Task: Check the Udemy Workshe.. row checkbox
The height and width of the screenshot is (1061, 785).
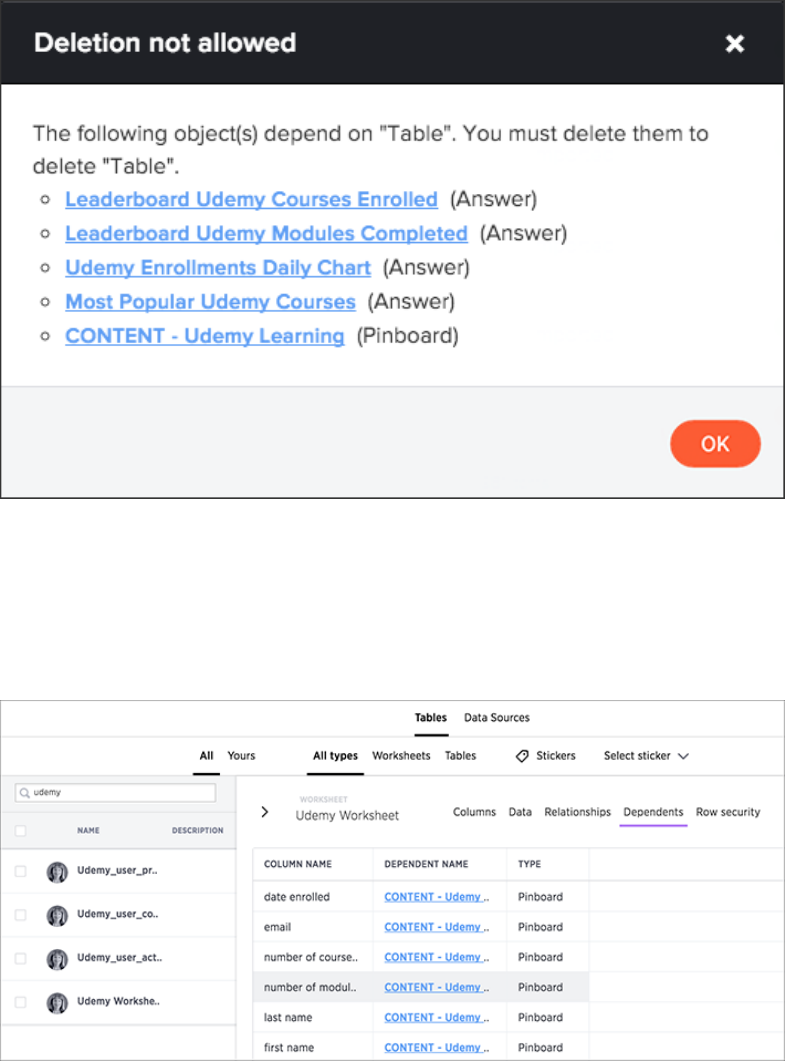Action: [x=21, y=1001]
